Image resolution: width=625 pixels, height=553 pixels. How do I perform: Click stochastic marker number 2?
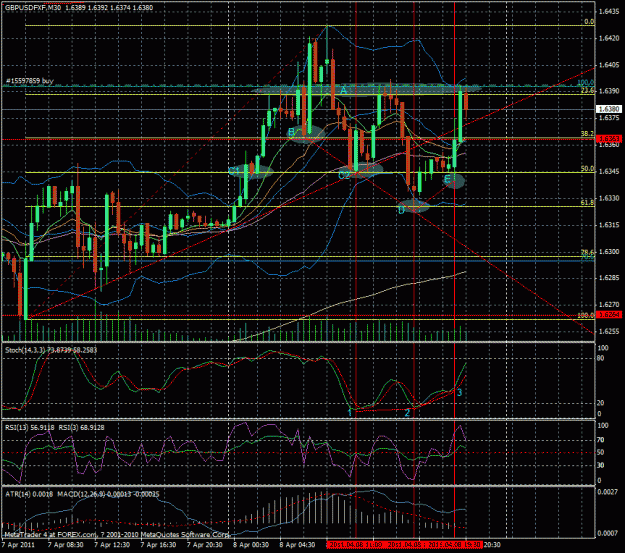pos(407,413)
